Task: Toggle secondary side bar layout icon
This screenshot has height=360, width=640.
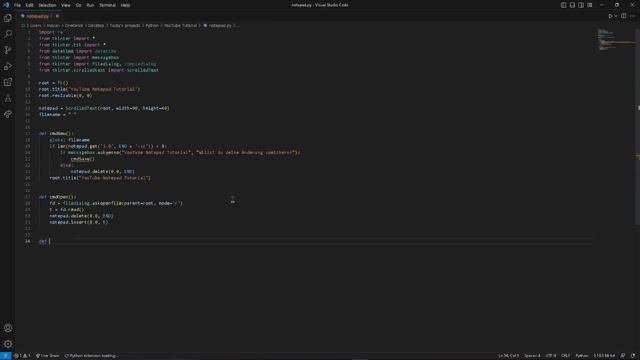Action: click(581, 5)
